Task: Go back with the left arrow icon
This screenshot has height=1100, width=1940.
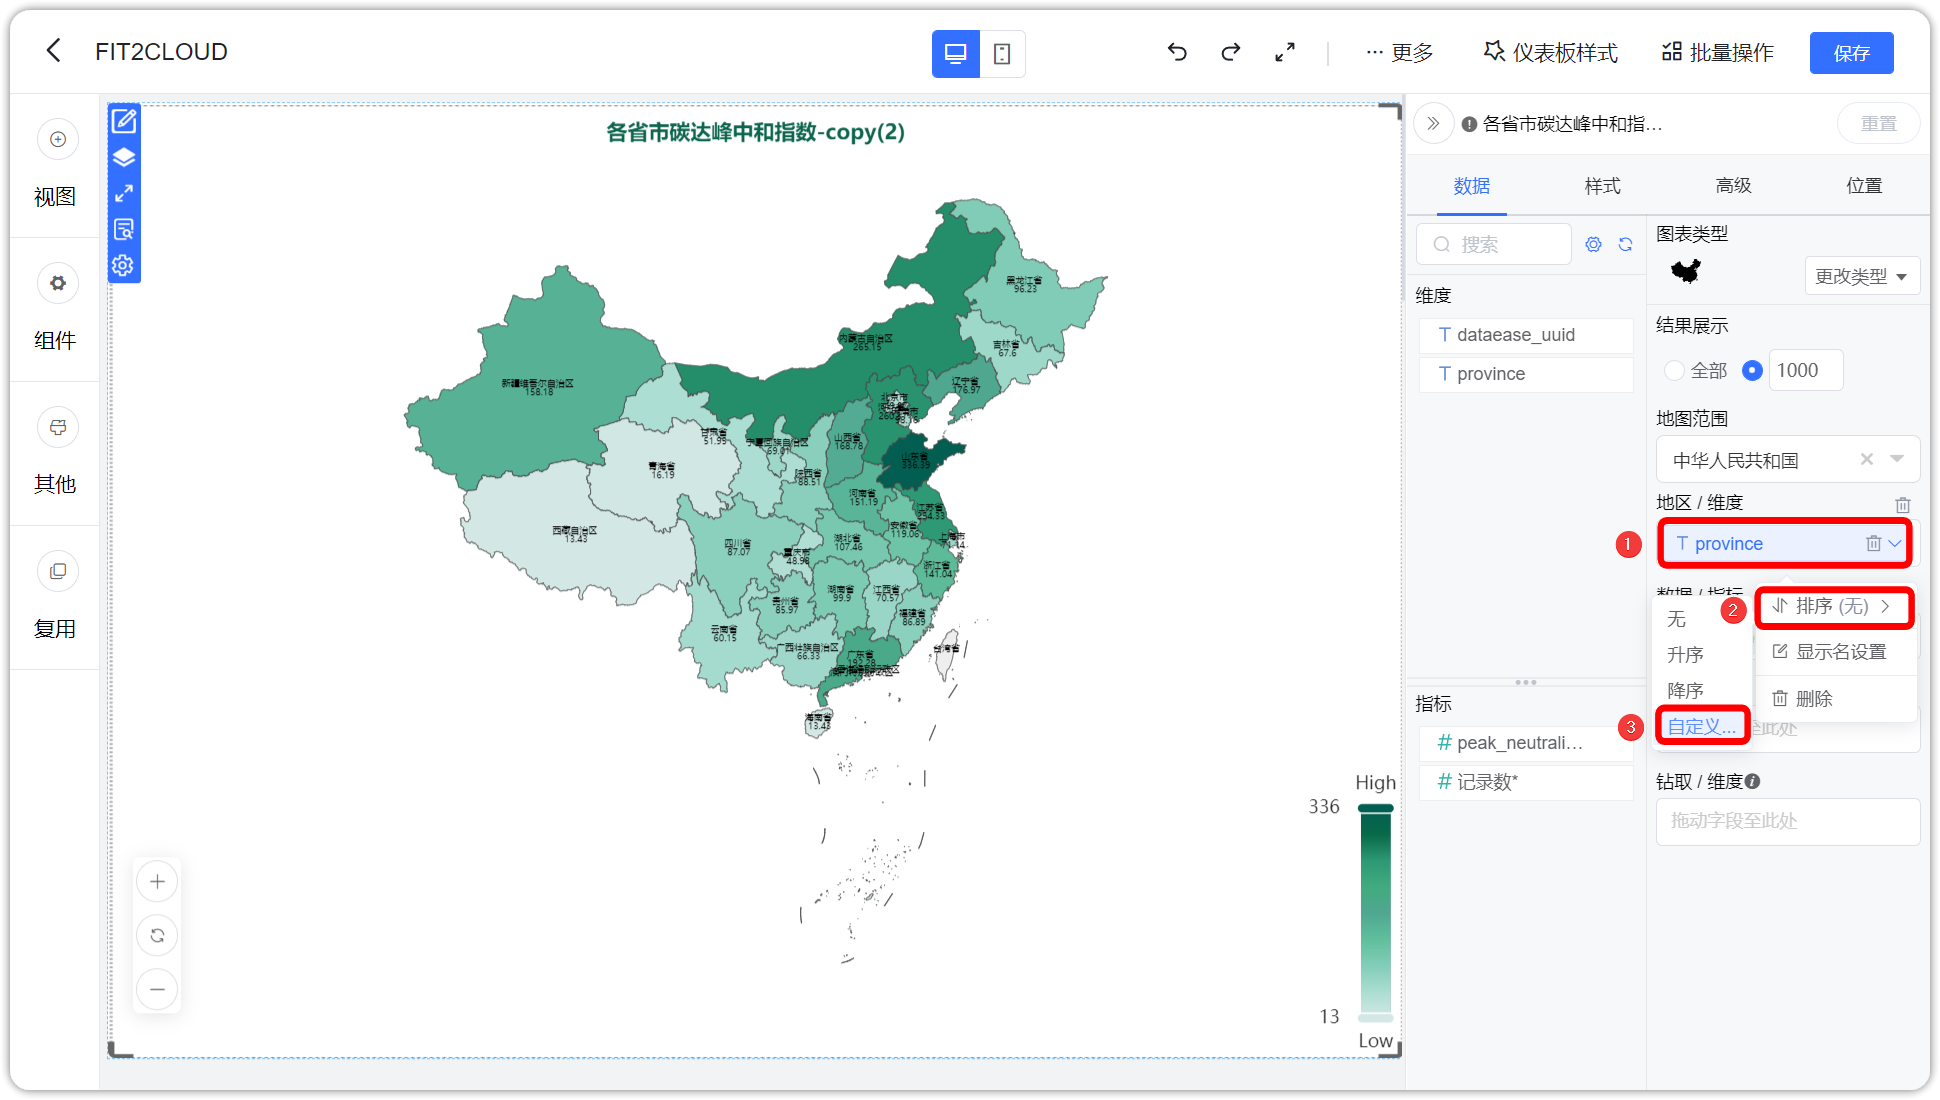Action: (x=54, y=51)
